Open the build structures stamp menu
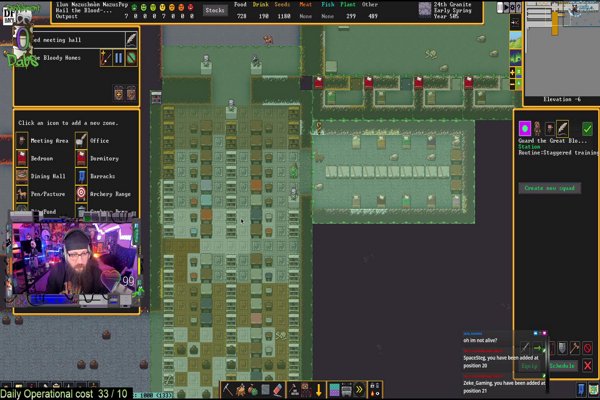The width and height of the screenshot is (600, 400). coord(293,390)
